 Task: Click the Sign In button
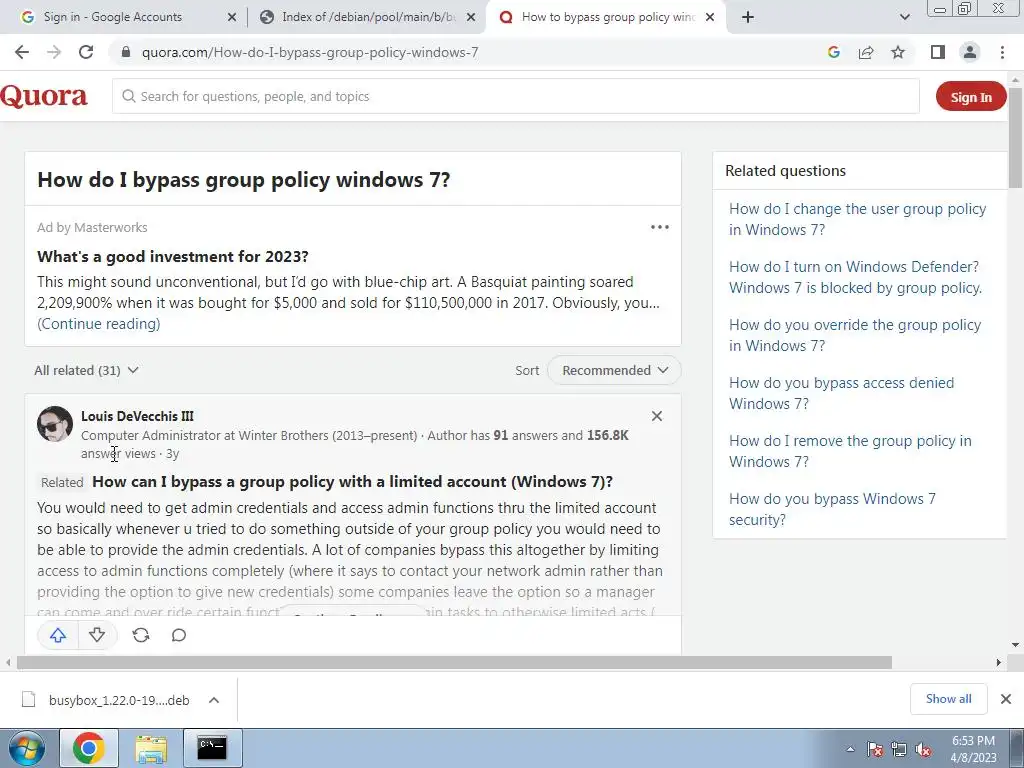point(970,97)
